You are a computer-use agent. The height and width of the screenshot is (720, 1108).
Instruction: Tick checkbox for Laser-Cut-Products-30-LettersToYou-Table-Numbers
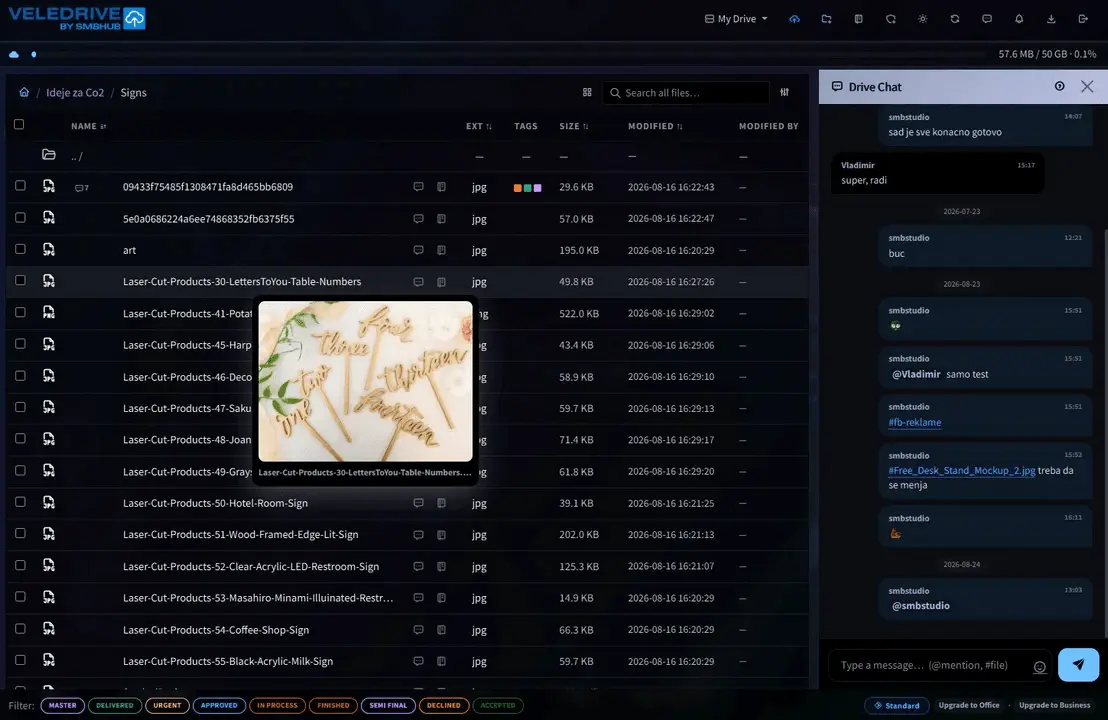[x=20, y=281]
